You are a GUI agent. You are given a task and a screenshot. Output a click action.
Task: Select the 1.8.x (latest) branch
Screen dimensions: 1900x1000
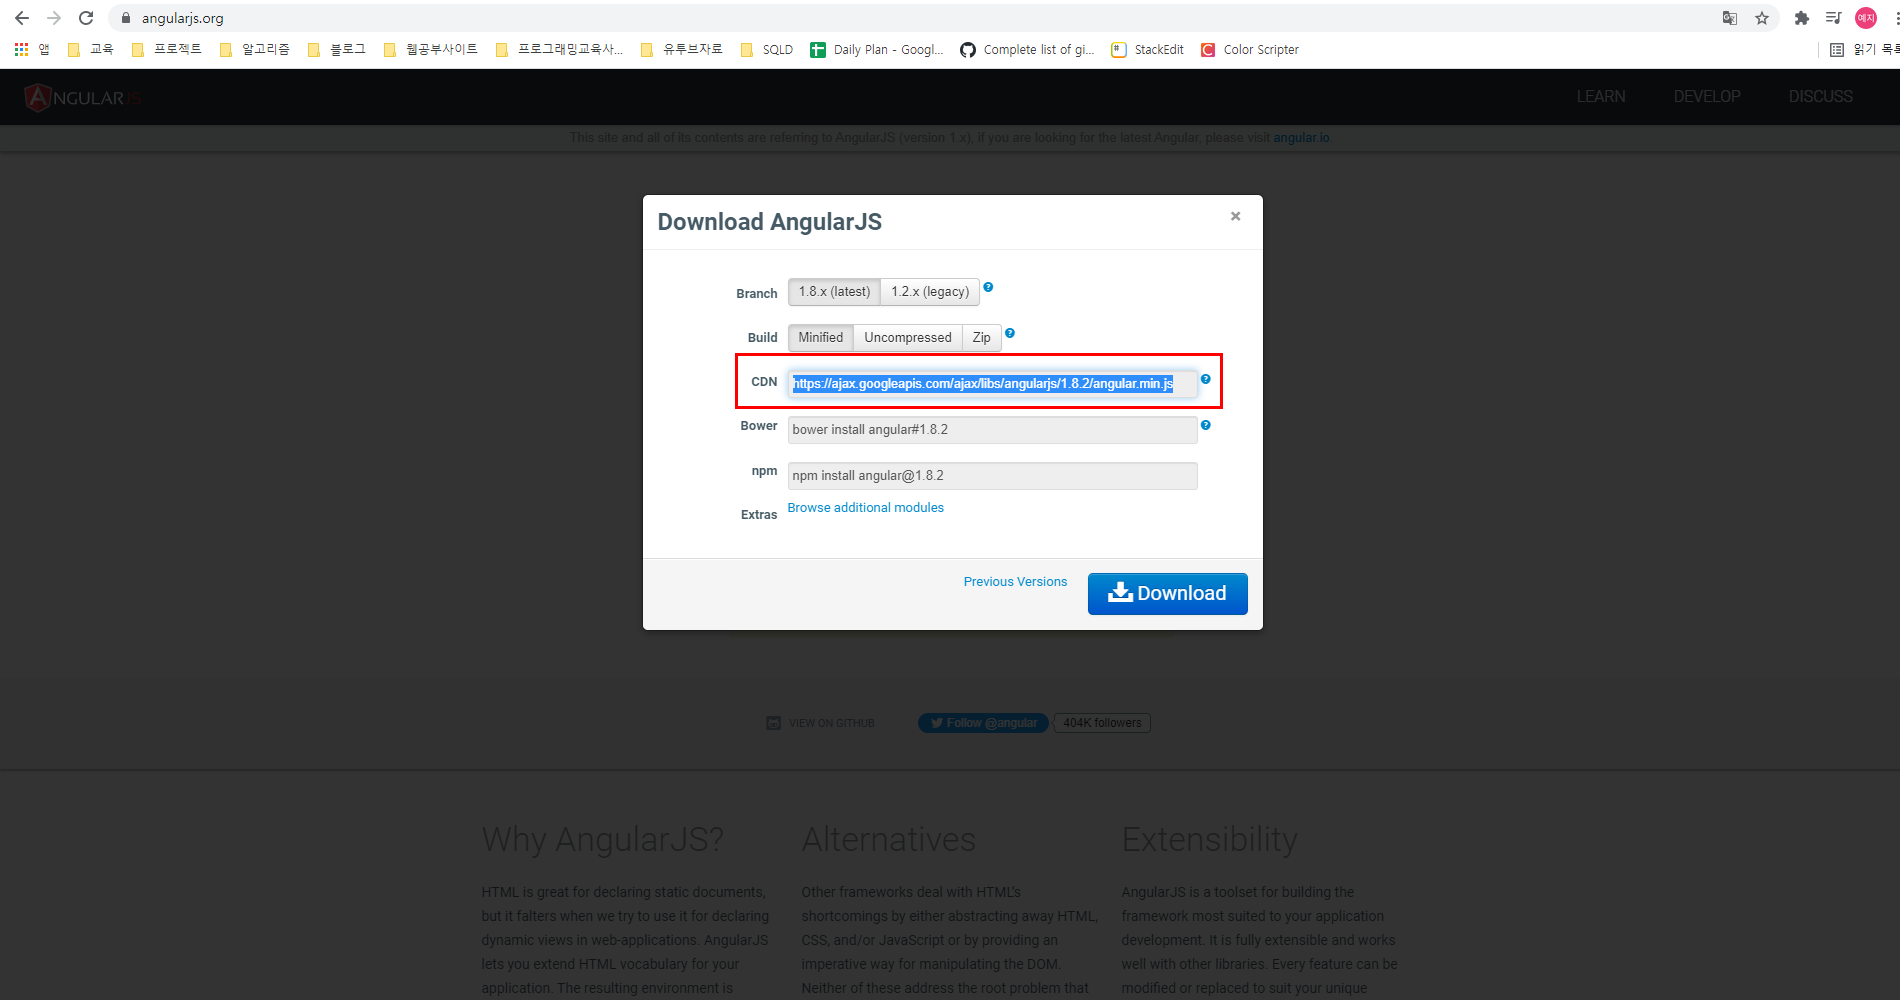(834, 292)
